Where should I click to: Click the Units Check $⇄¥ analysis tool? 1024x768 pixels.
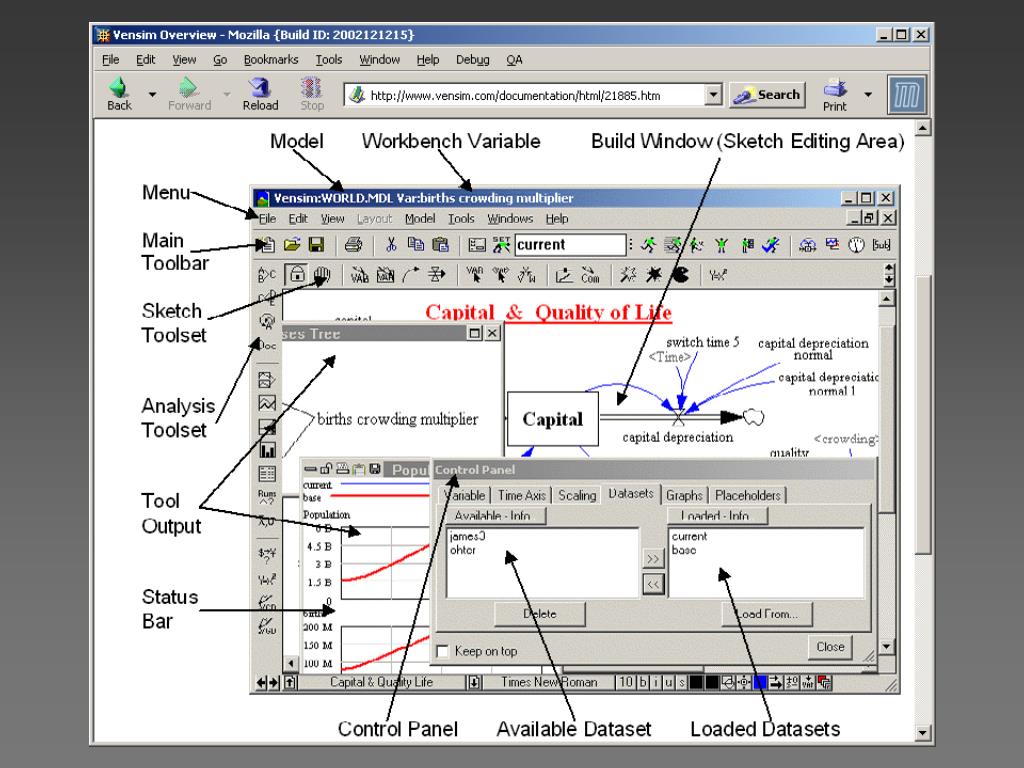click(267, 554)
